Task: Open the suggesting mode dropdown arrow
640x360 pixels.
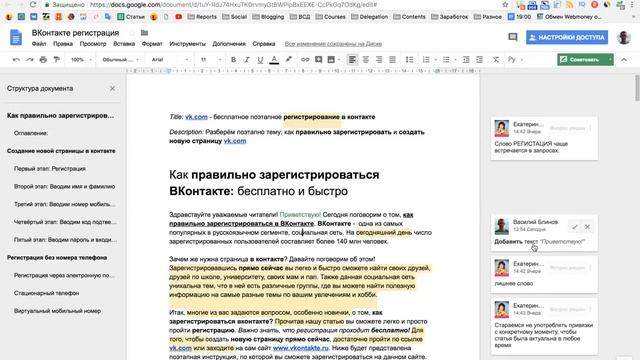Action: click(x=610, y=60)
